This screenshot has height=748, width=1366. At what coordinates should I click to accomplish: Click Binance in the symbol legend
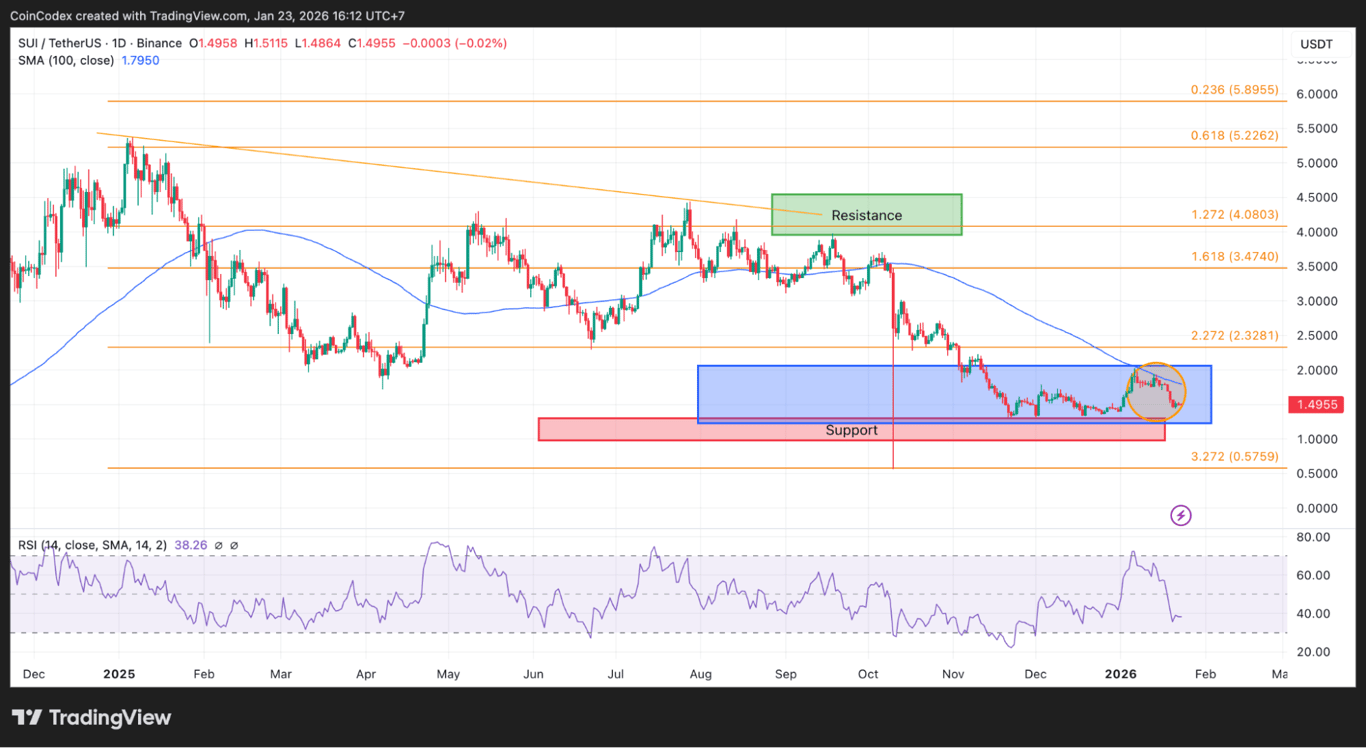pos(158,43)
